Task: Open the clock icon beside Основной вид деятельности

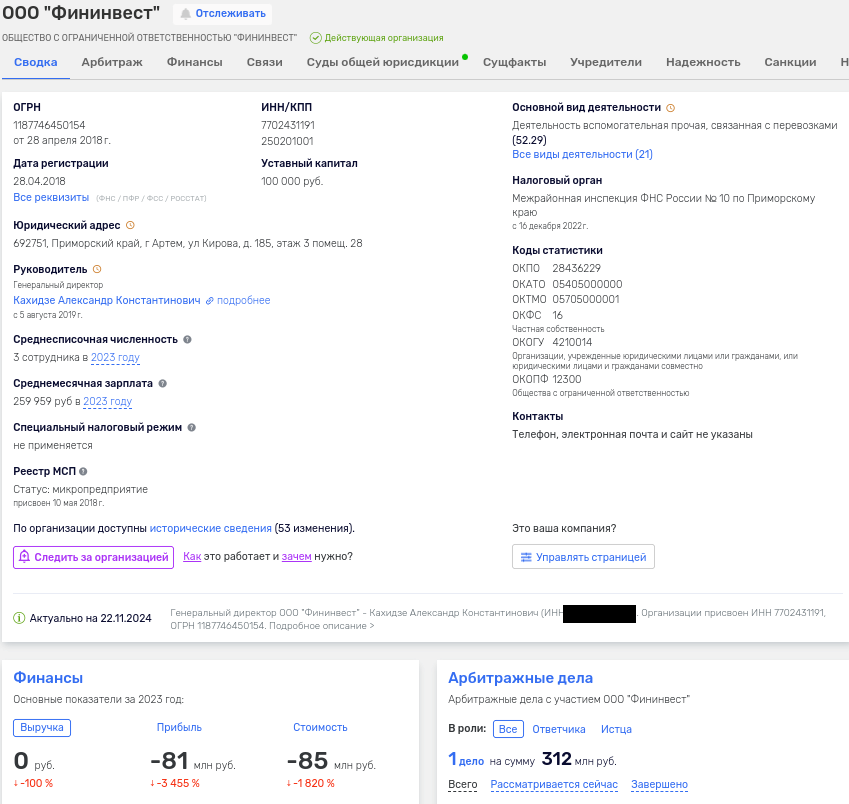Action: (x=670, y=108)
